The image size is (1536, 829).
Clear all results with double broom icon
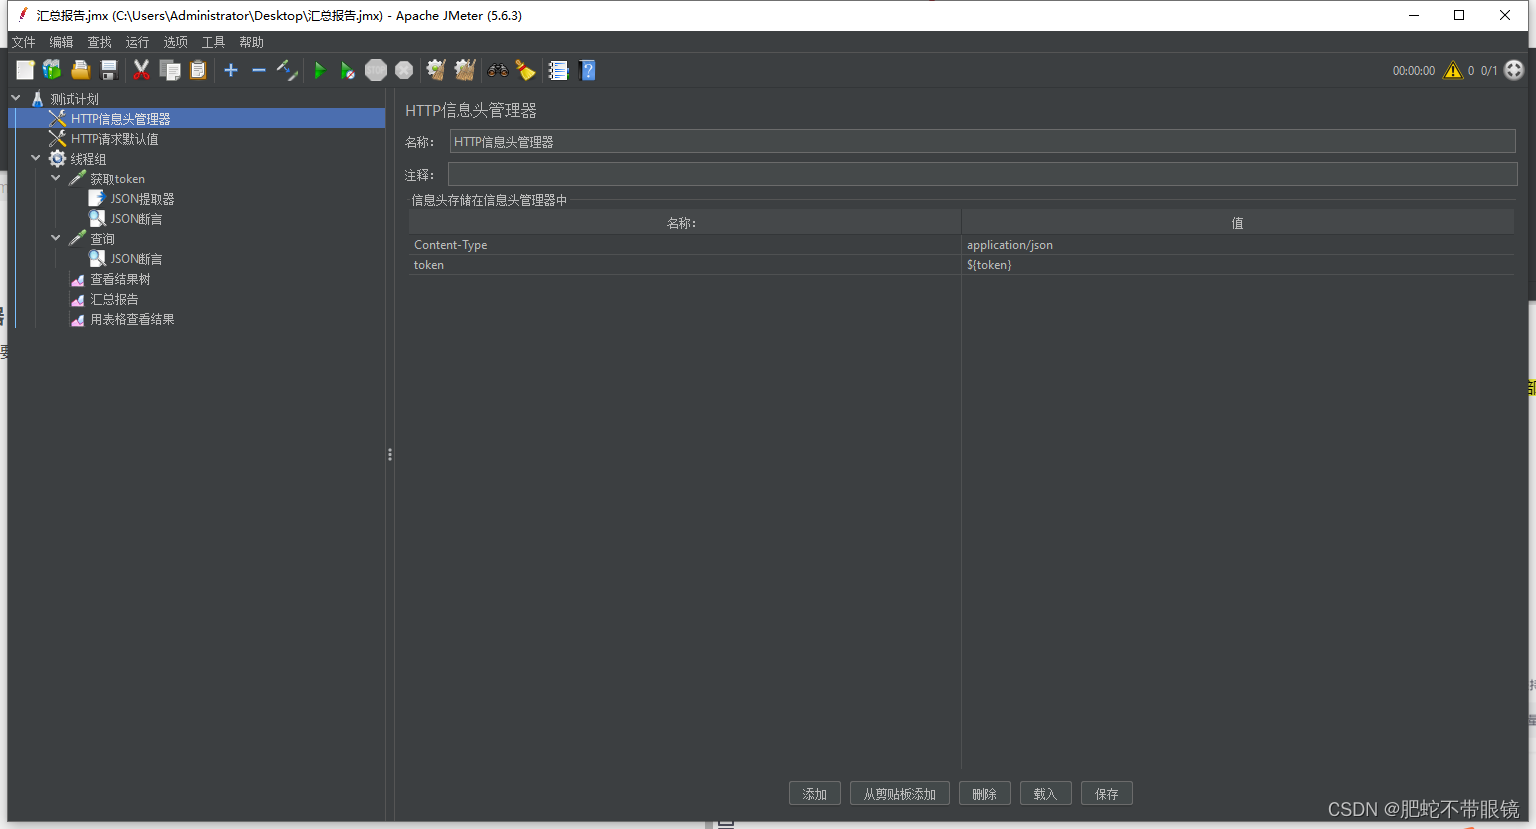[465, 70]
